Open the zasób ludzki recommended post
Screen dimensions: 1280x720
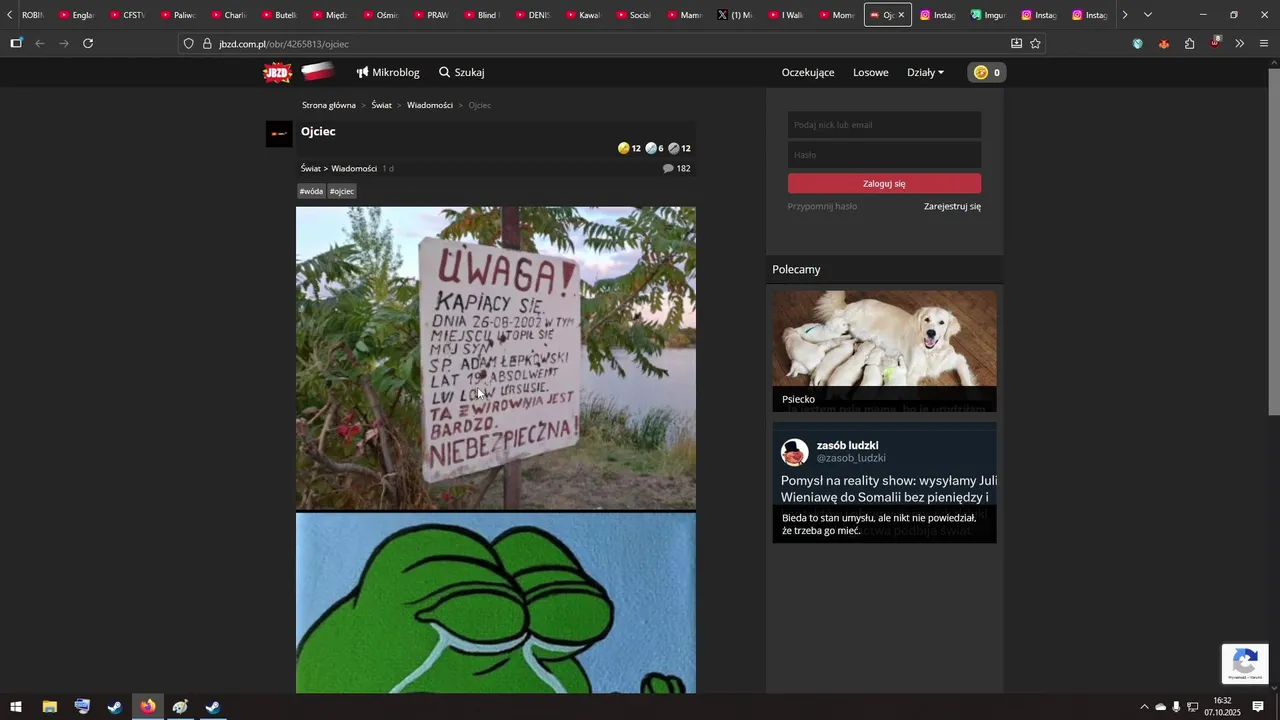(884, 483)
